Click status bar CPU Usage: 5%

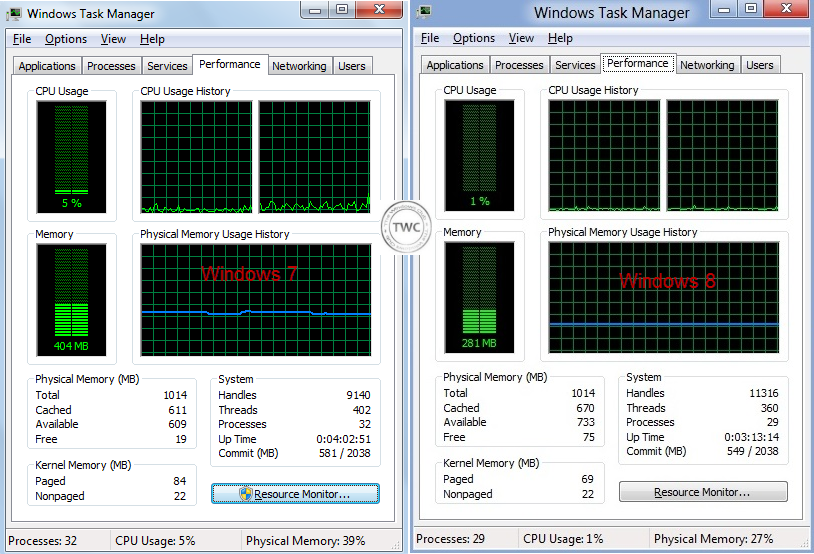click(155, 541)
